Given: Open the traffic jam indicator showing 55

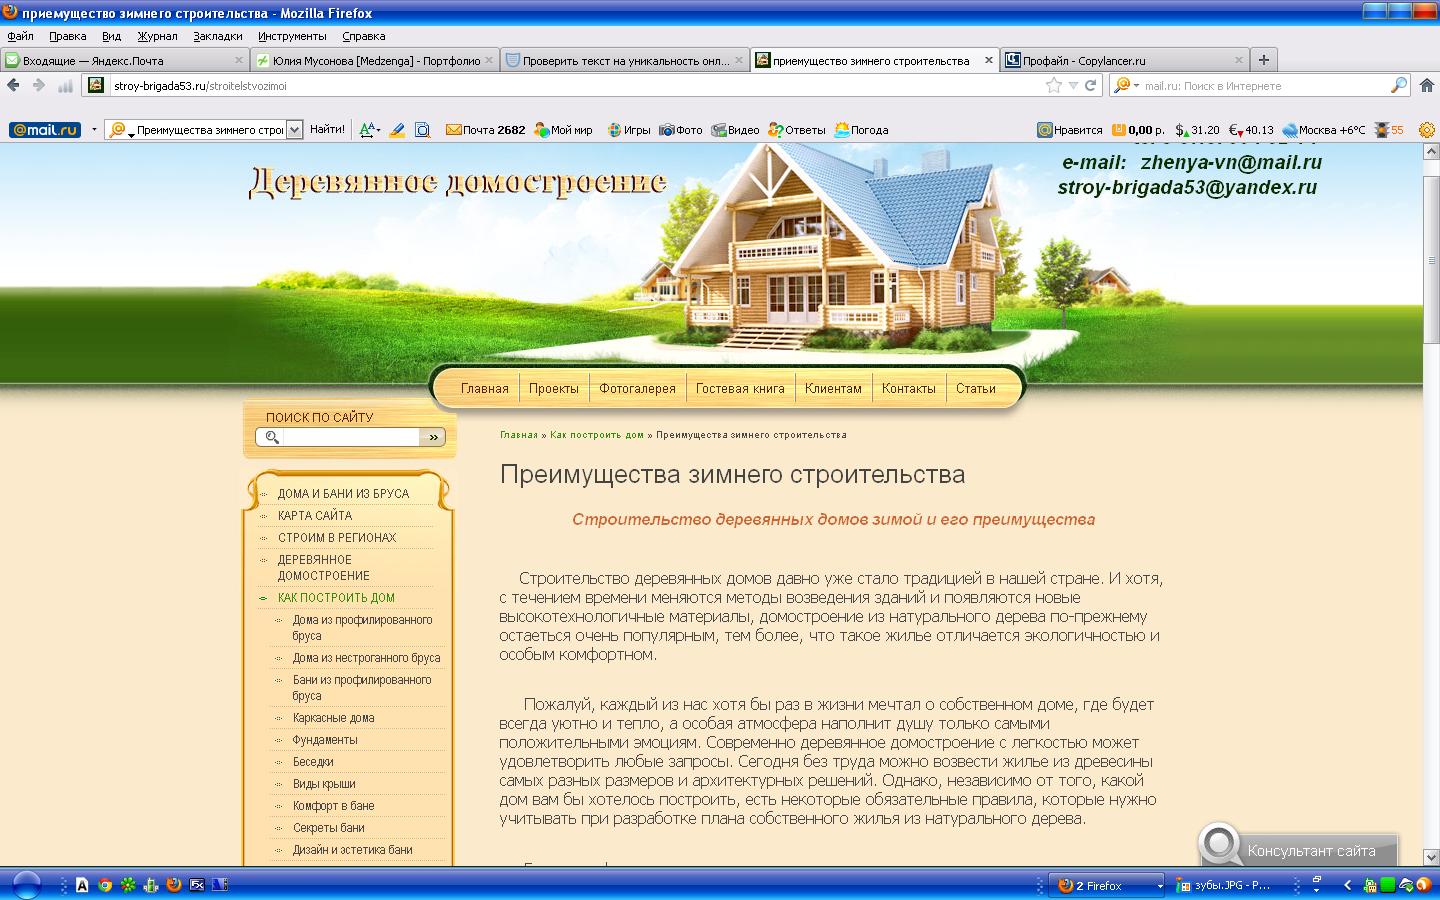Looking at the screenshot, I should point(1389,130).
